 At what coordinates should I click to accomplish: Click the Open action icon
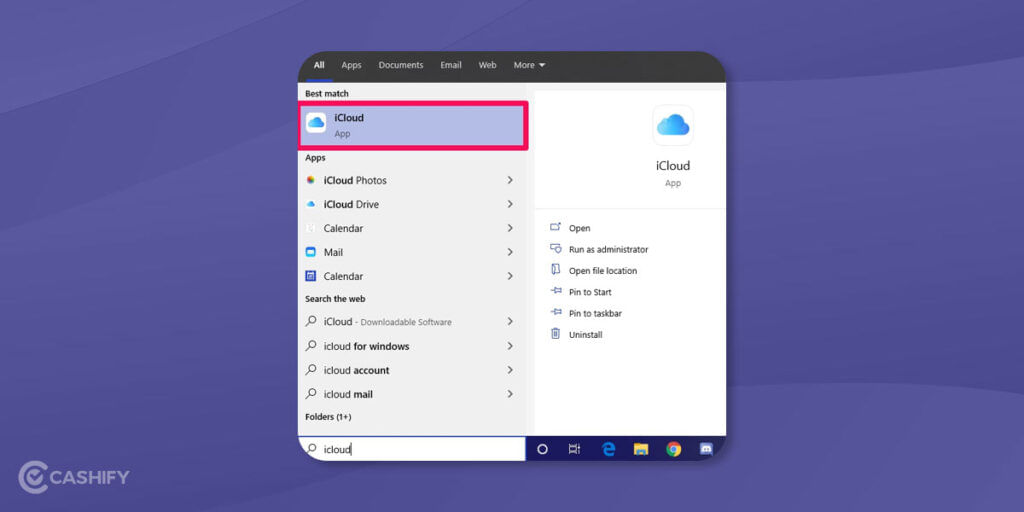[556, 227]
